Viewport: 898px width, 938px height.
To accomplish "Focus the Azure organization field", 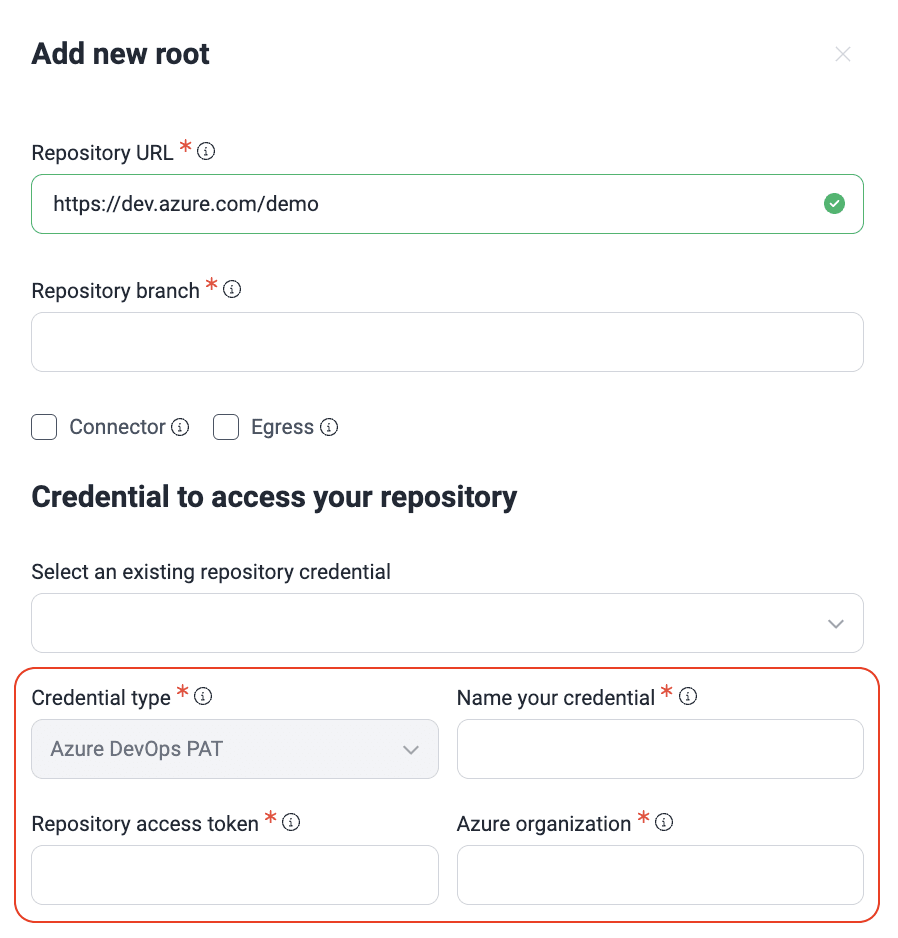I will 660,875.
